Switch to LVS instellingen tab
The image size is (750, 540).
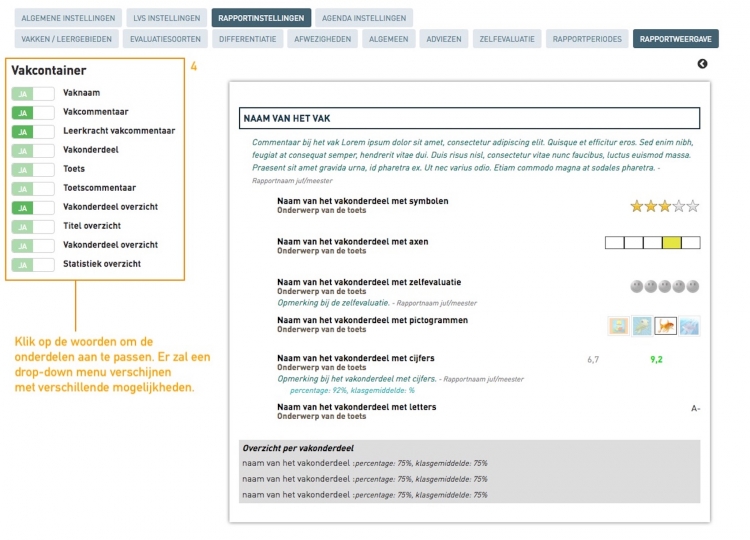pos(166,18)
